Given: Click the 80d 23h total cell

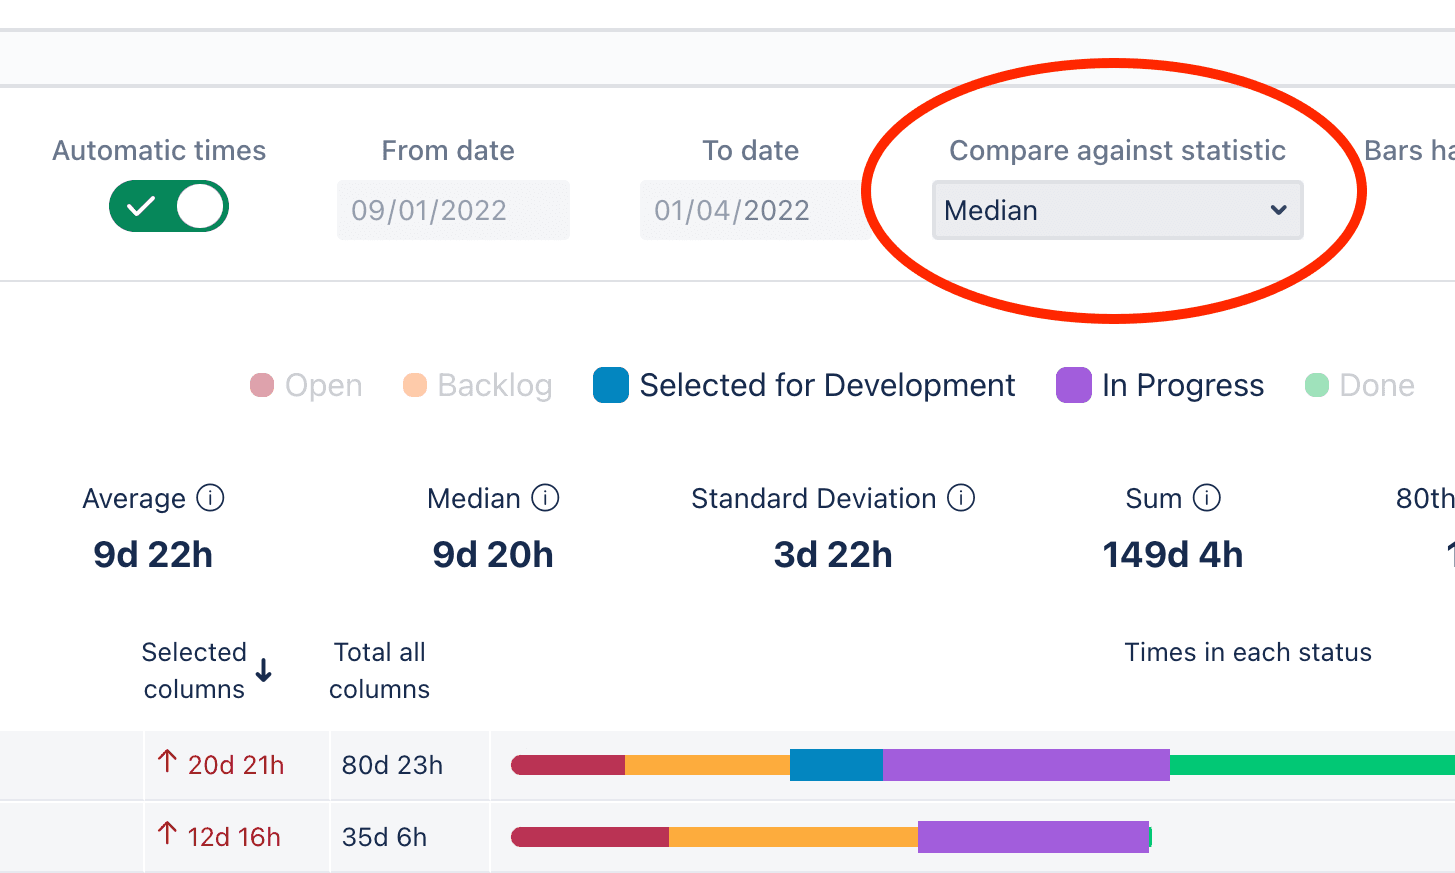Looking at the screenshot, I should tap(392, 765).
